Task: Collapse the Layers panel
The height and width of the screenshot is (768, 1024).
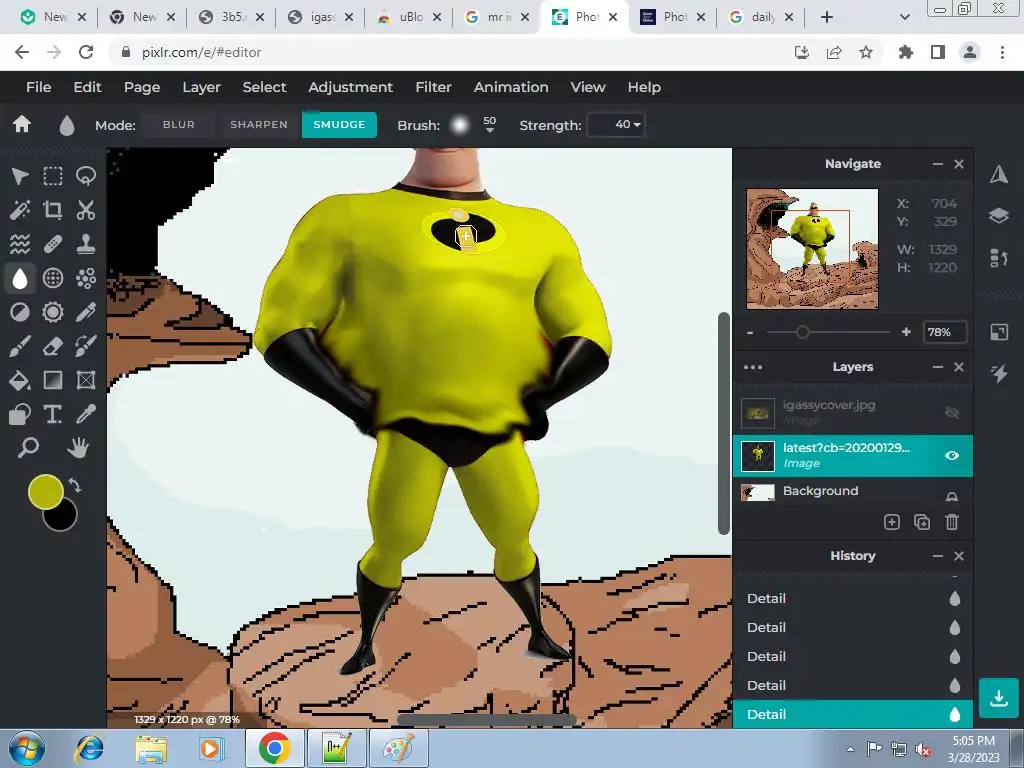Action: [x=938, y=367]
